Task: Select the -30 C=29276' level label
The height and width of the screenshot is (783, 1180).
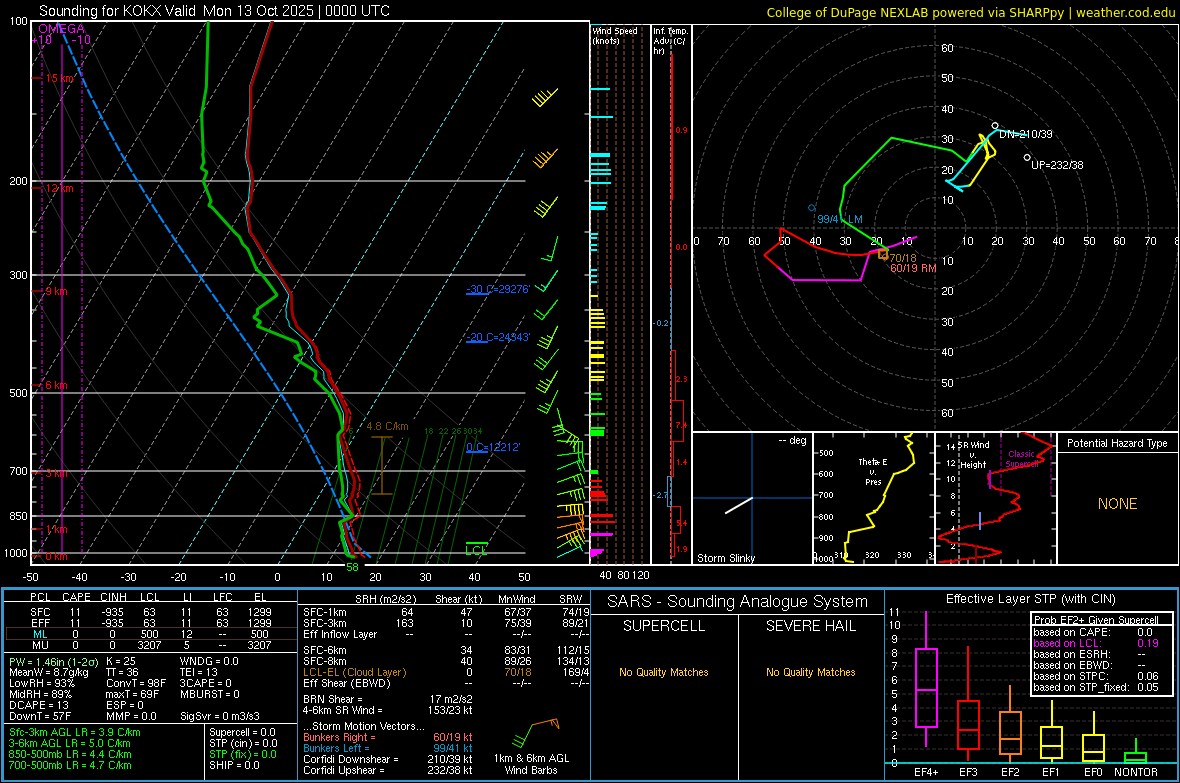Action: tap(498, 289)
